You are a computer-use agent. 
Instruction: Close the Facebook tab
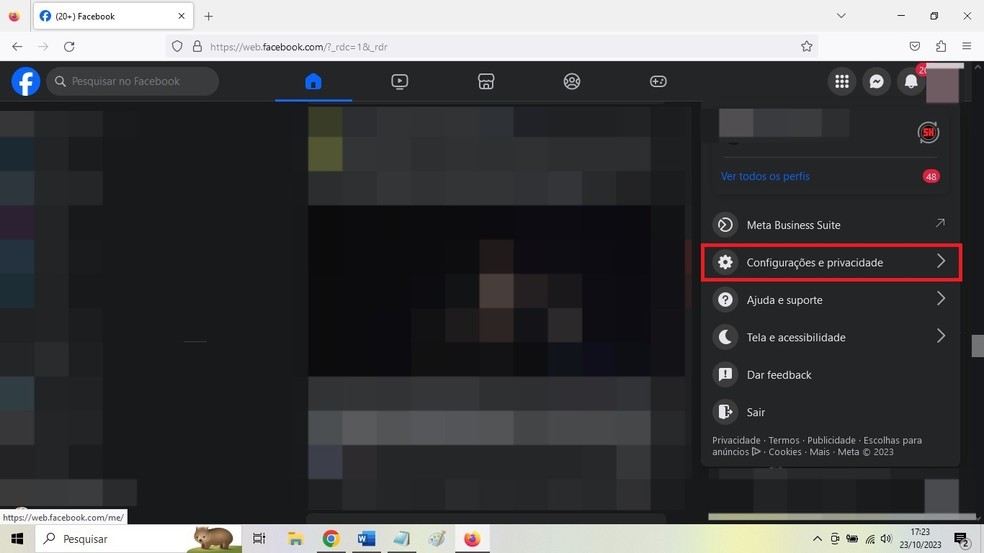click(x=181, y=16)
